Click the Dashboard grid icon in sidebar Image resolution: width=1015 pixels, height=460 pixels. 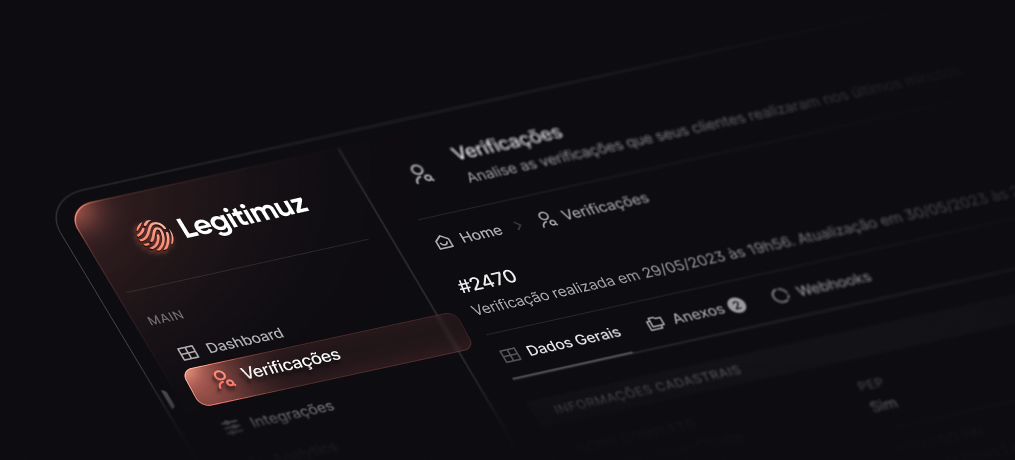(188, 353)
